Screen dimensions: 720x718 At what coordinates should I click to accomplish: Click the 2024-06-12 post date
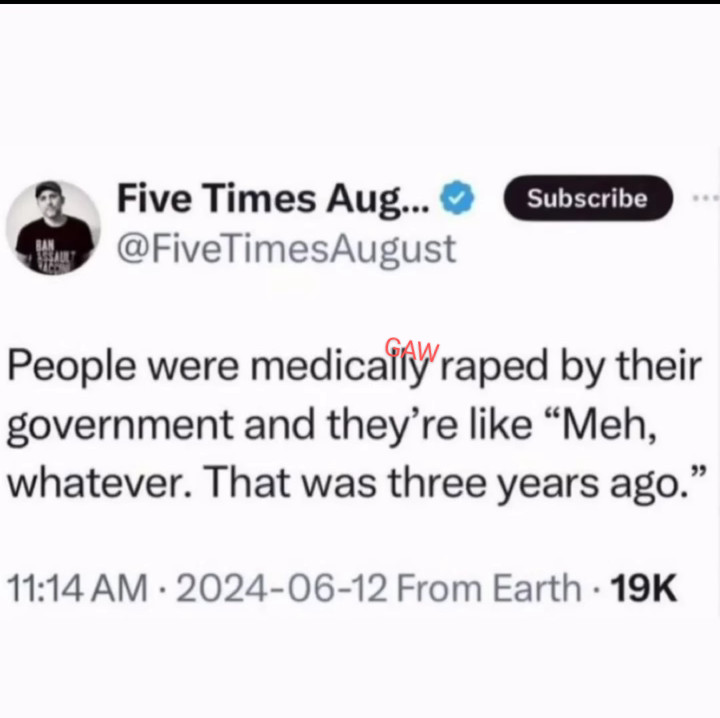(282, 589)
